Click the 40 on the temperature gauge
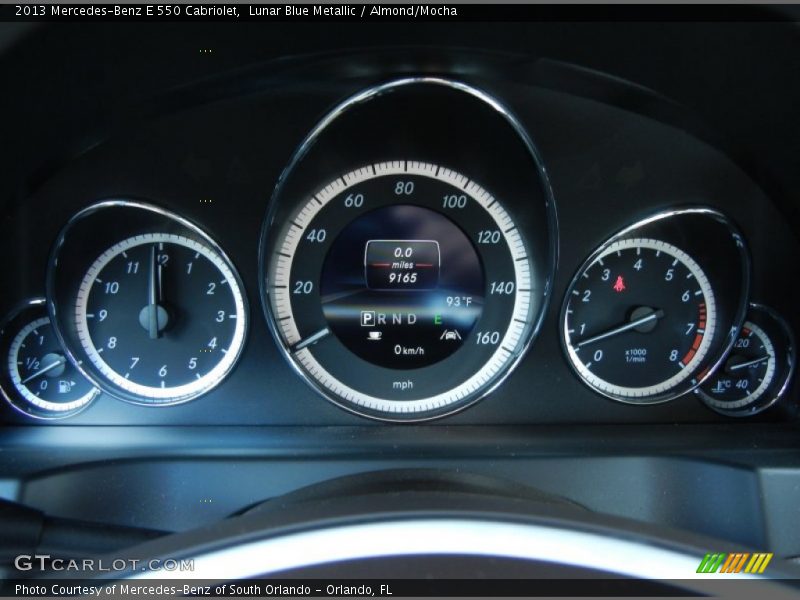The width and height of the screenshot is (800, 600). [x=742, y=384]
